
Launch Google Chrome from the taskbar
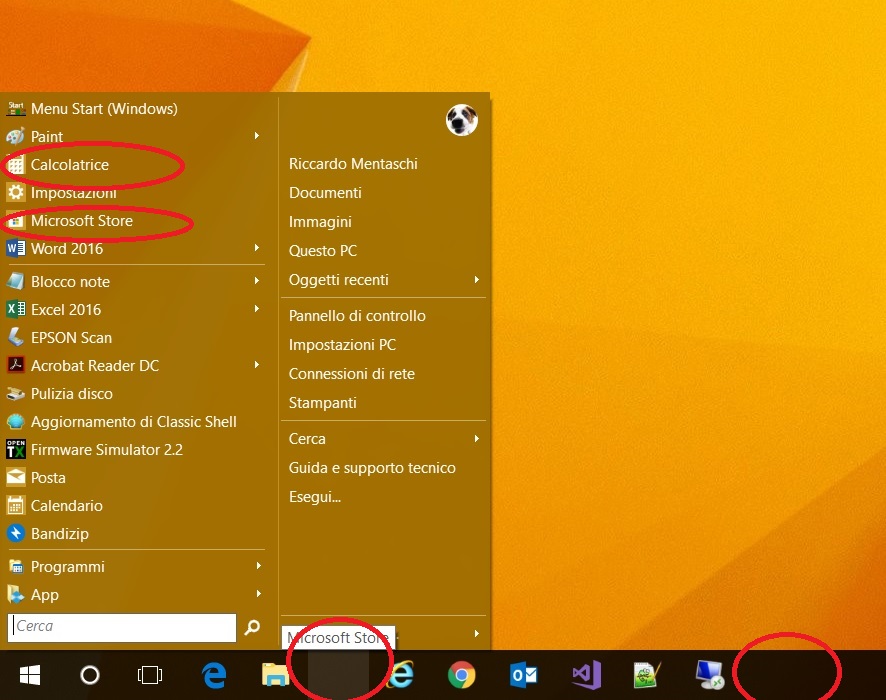(x=461, y=675)
